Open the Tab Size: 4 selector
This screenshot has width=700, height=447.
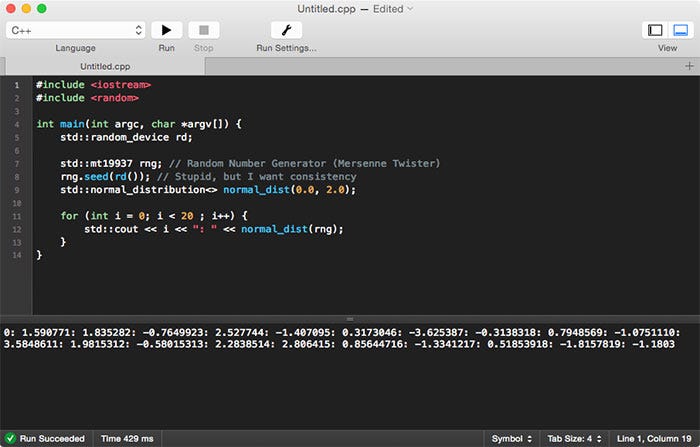(575, 439)
